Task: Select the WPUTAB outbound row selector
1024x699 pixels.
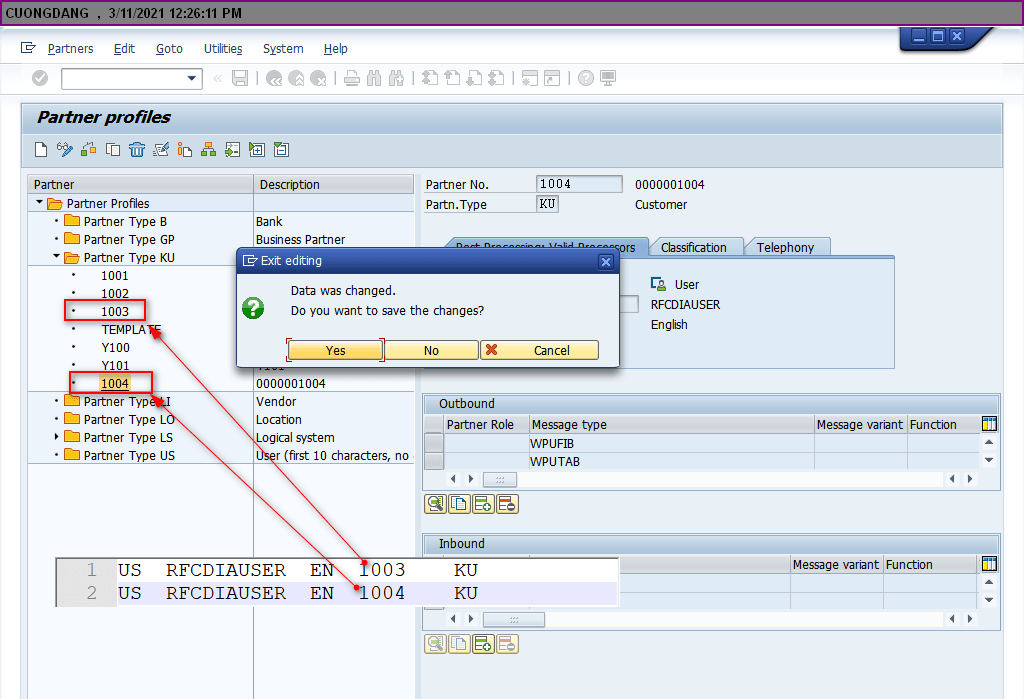Action: click(434, 461)
